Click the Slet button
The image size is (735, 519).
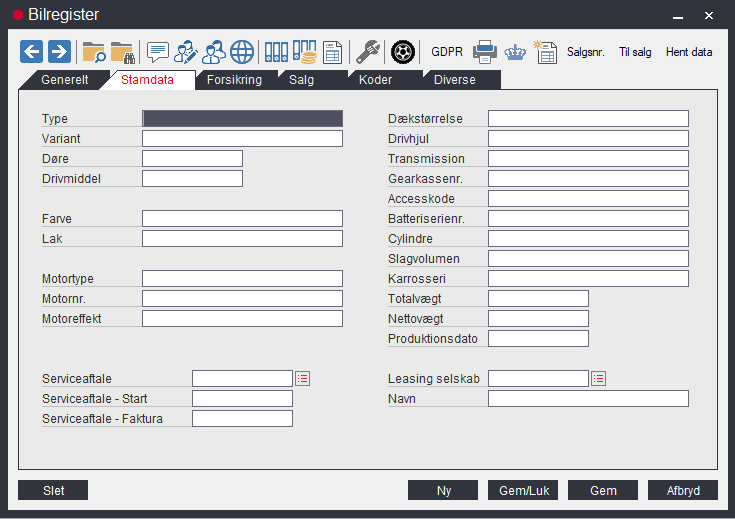(53, 490)
